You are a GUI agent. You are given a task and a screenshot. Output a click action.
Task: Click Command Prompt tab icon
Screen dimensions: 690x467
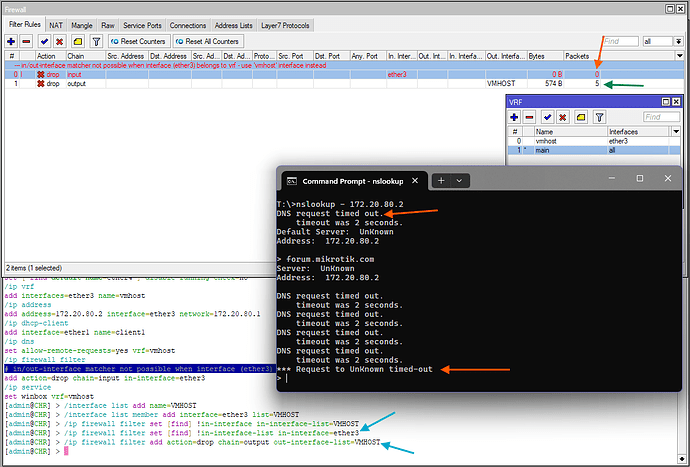coord(291,181)
